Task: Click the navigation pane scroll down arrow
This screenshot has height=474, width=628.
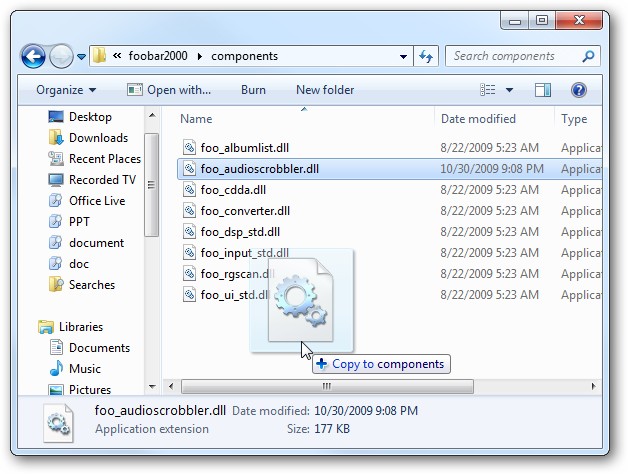Action: coord(152,387)
